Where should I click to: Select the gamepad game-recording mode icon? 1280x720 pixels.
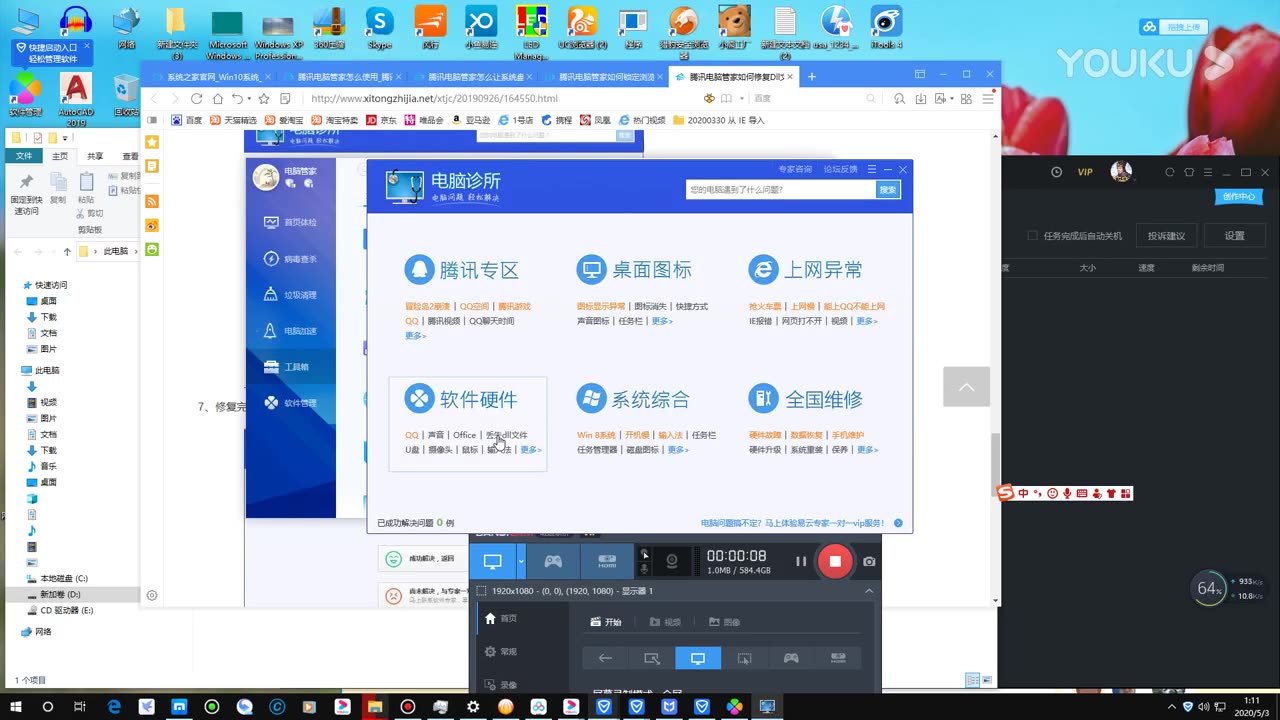click(552, 561)
